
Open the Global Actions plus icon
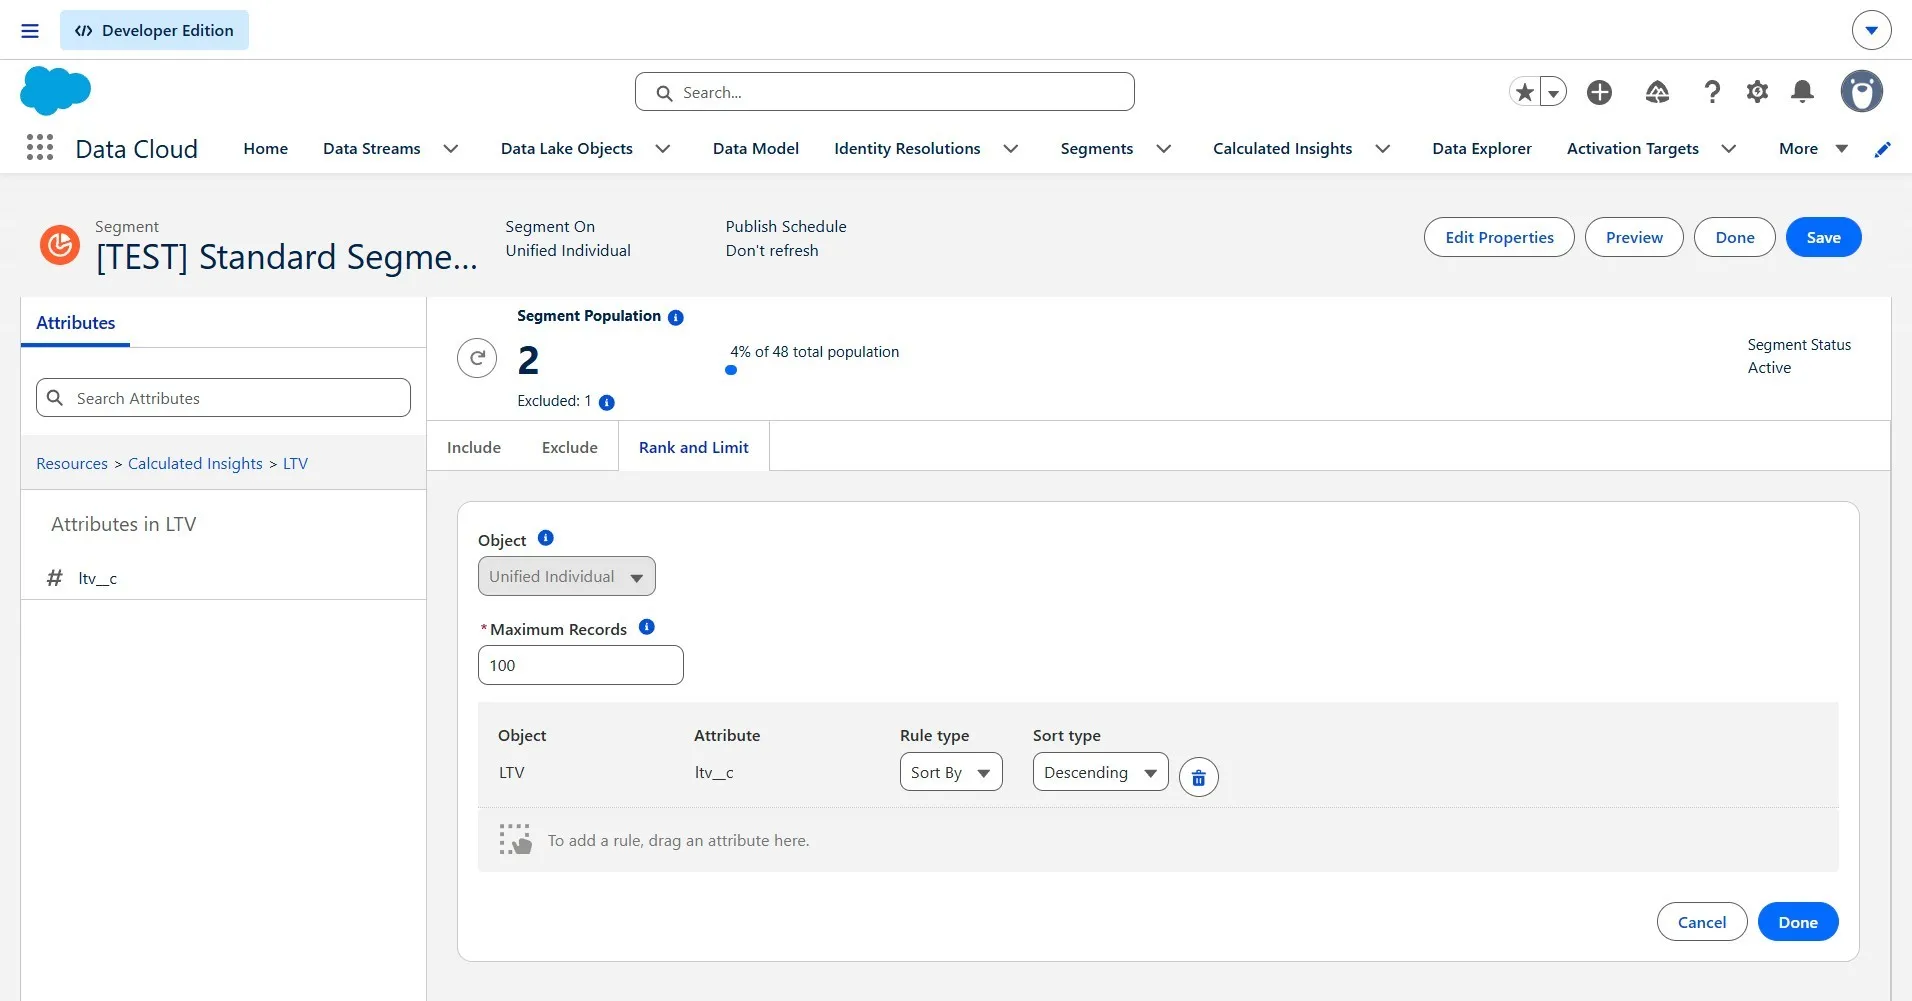1599,92
